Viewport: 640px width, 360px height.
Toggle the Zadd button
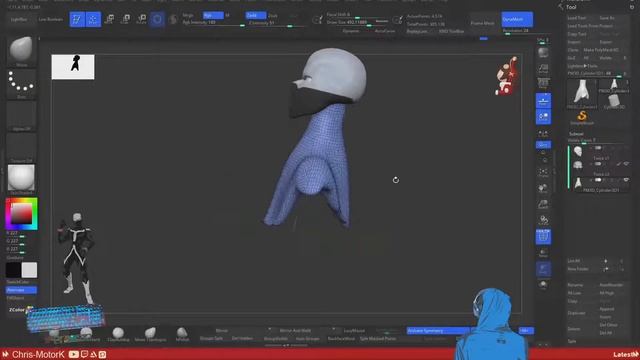pos(256,15)
